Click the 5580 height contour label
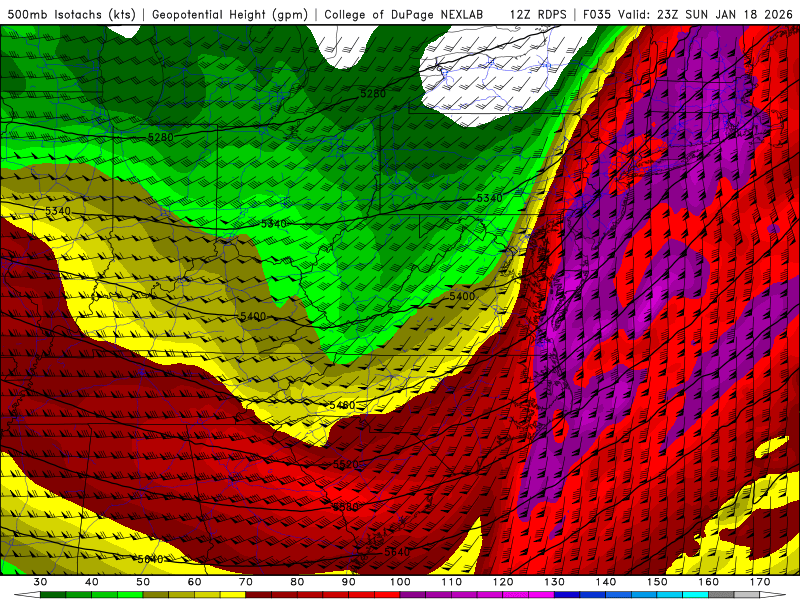The image size is (800, 600). (x=345, y=507)
